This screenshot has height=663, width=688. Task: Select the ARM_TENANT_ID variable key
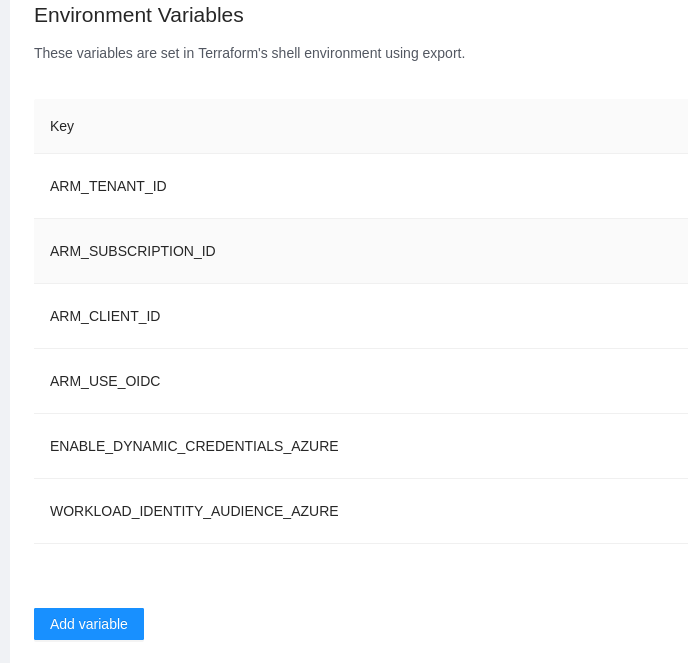[108, 186]
